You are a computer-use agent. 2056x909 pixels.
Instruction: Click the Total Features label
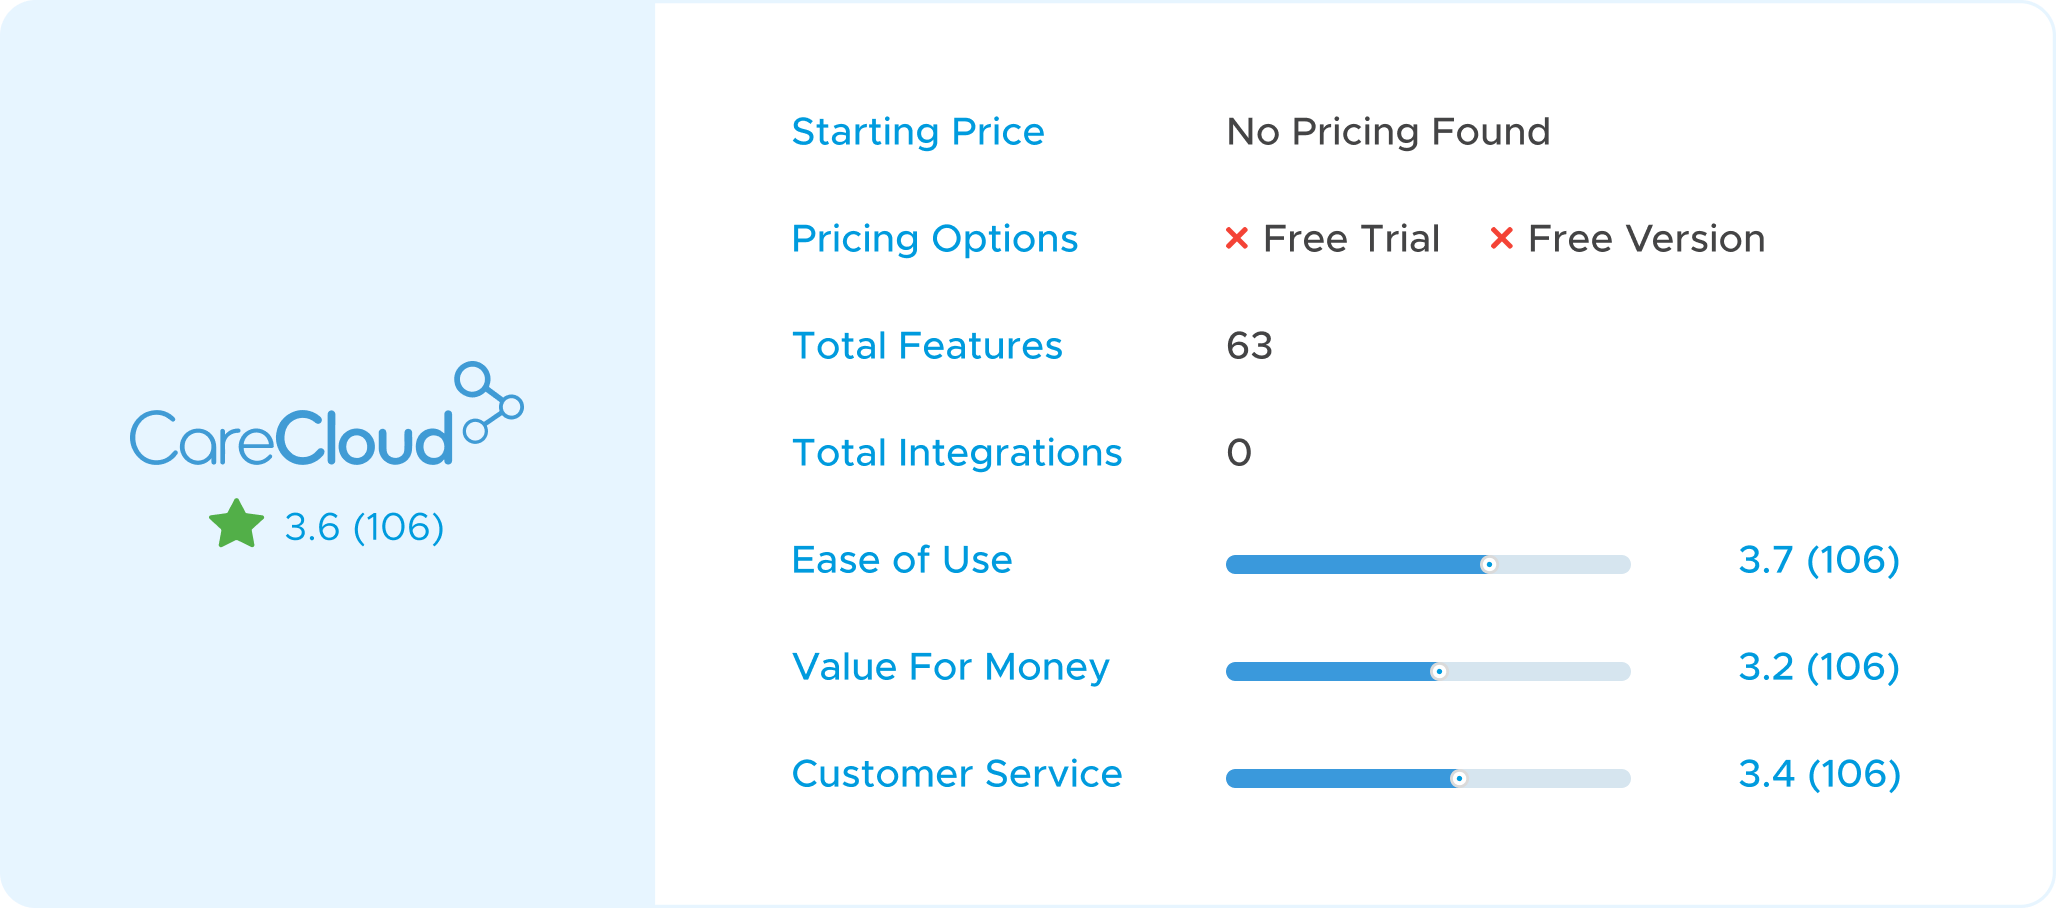[927, 346]
